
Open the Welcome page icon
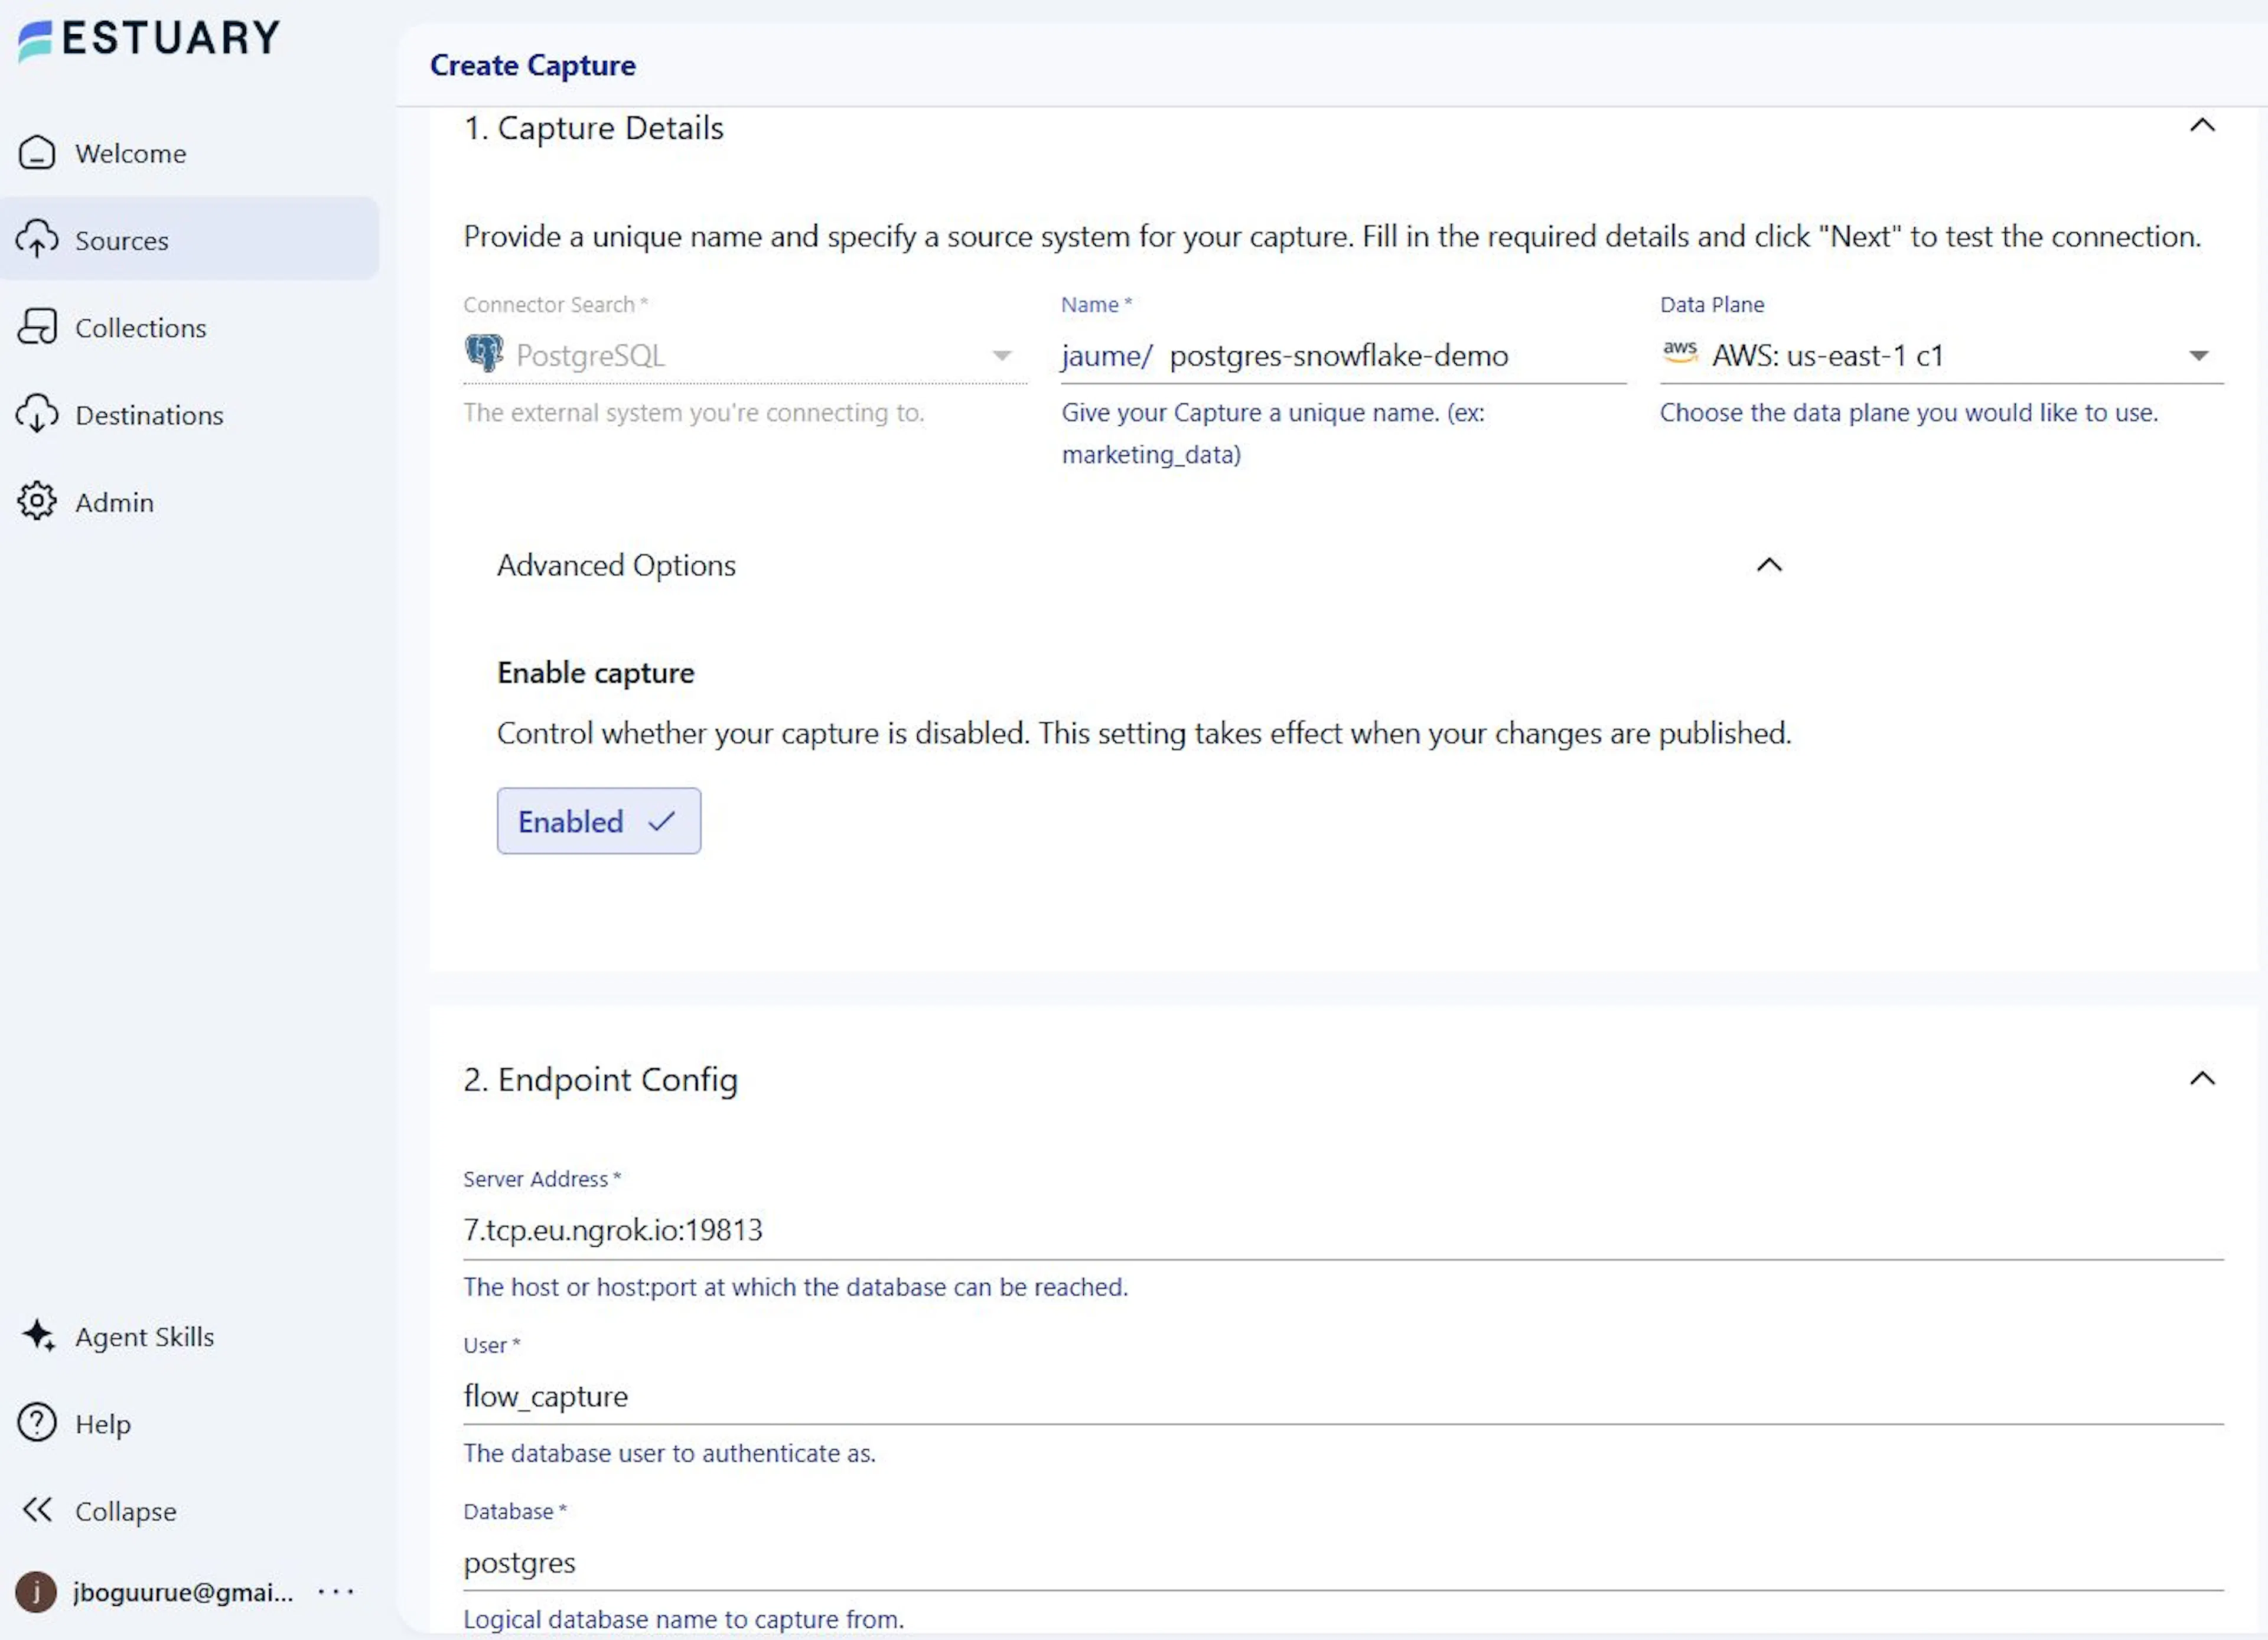click(x=37, y=153)
